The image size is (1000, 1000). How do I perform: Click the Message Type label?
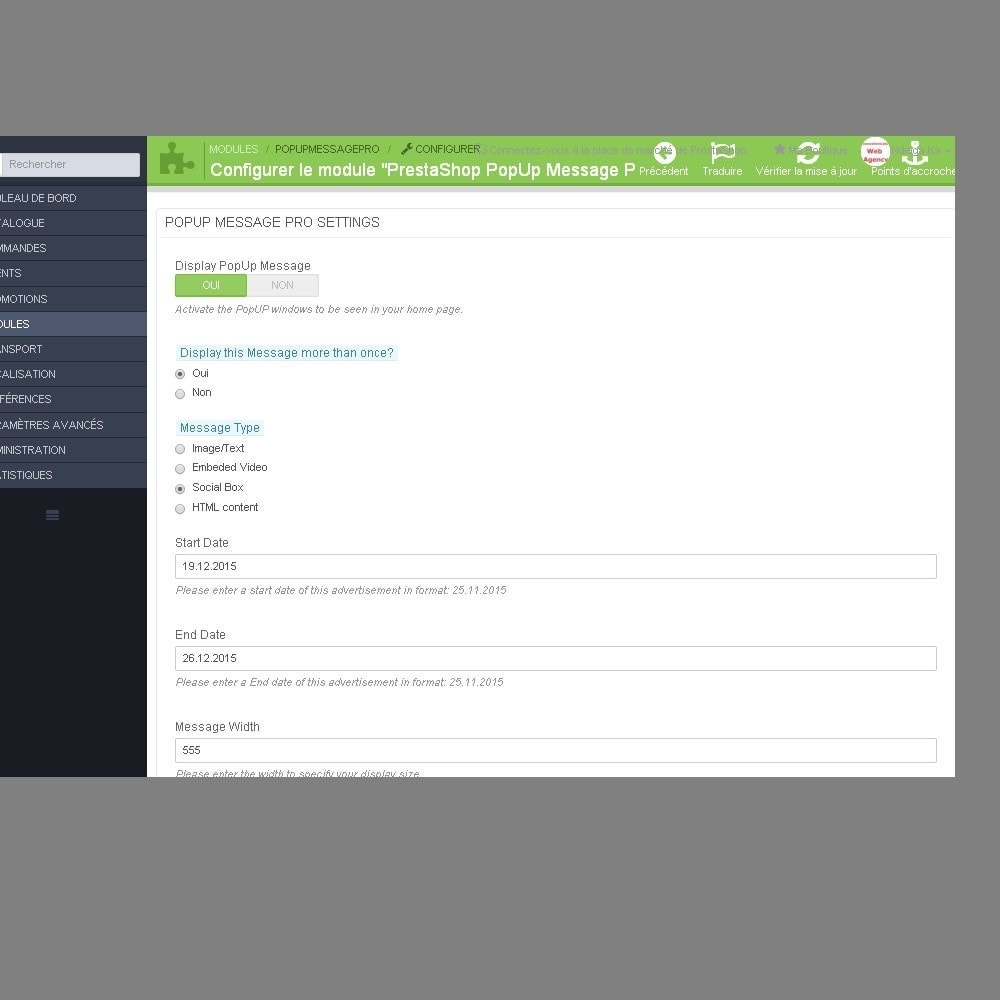pos(219,428)
